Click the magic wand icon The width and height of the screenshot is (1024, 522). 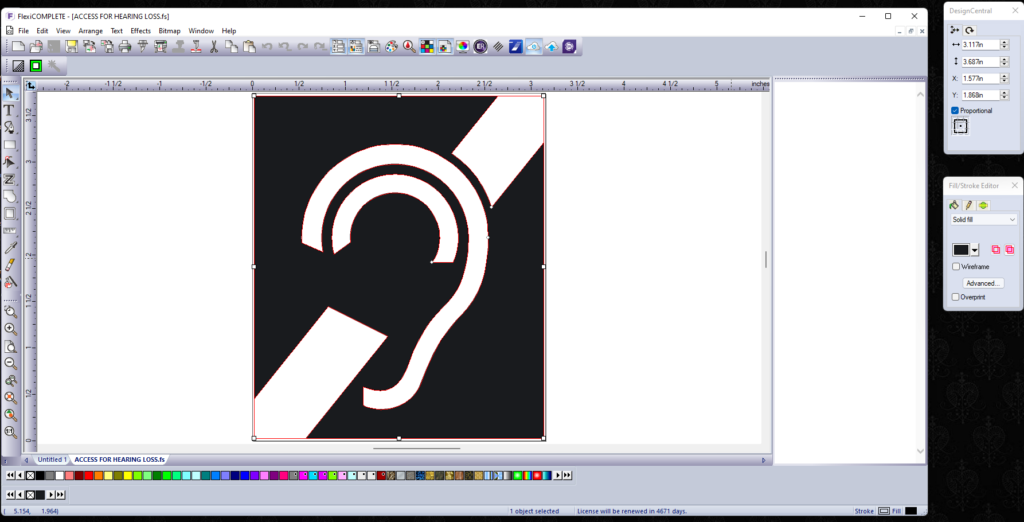[54, 65]
